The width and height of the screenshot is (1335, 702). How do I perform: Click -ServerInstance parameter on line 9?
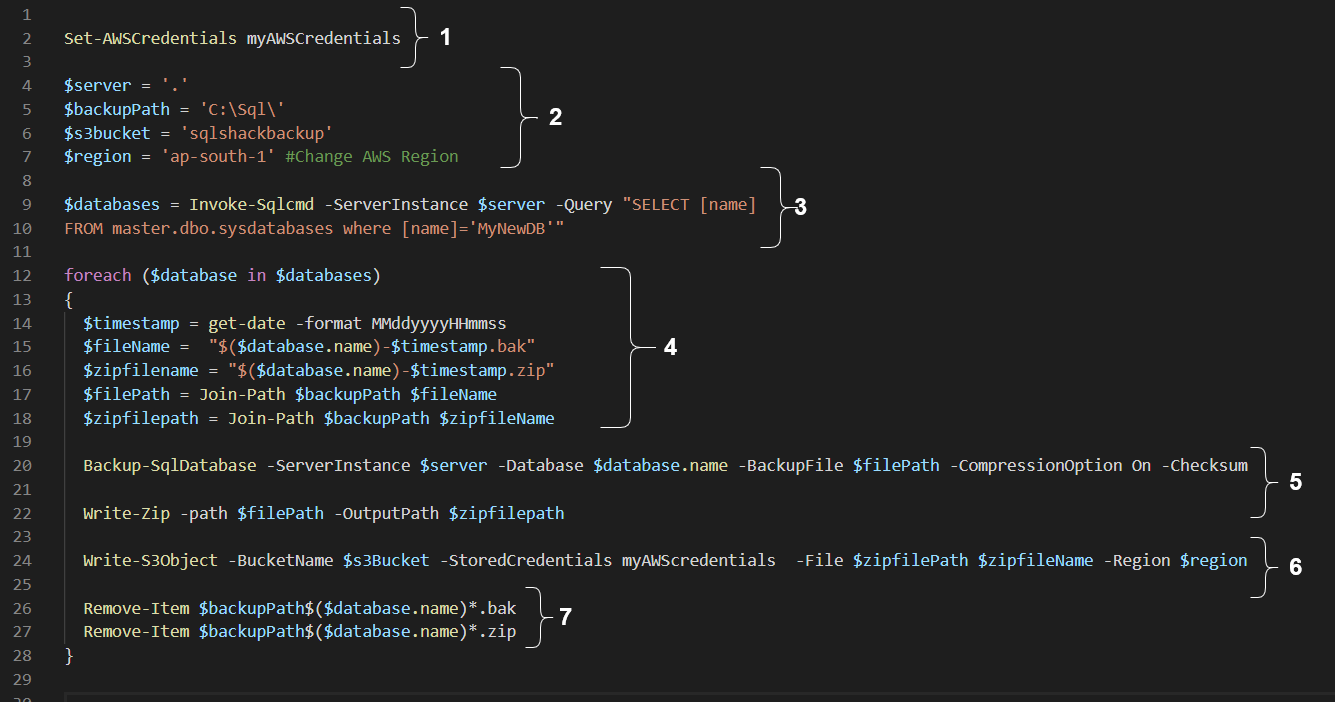(x=396, y=204)
